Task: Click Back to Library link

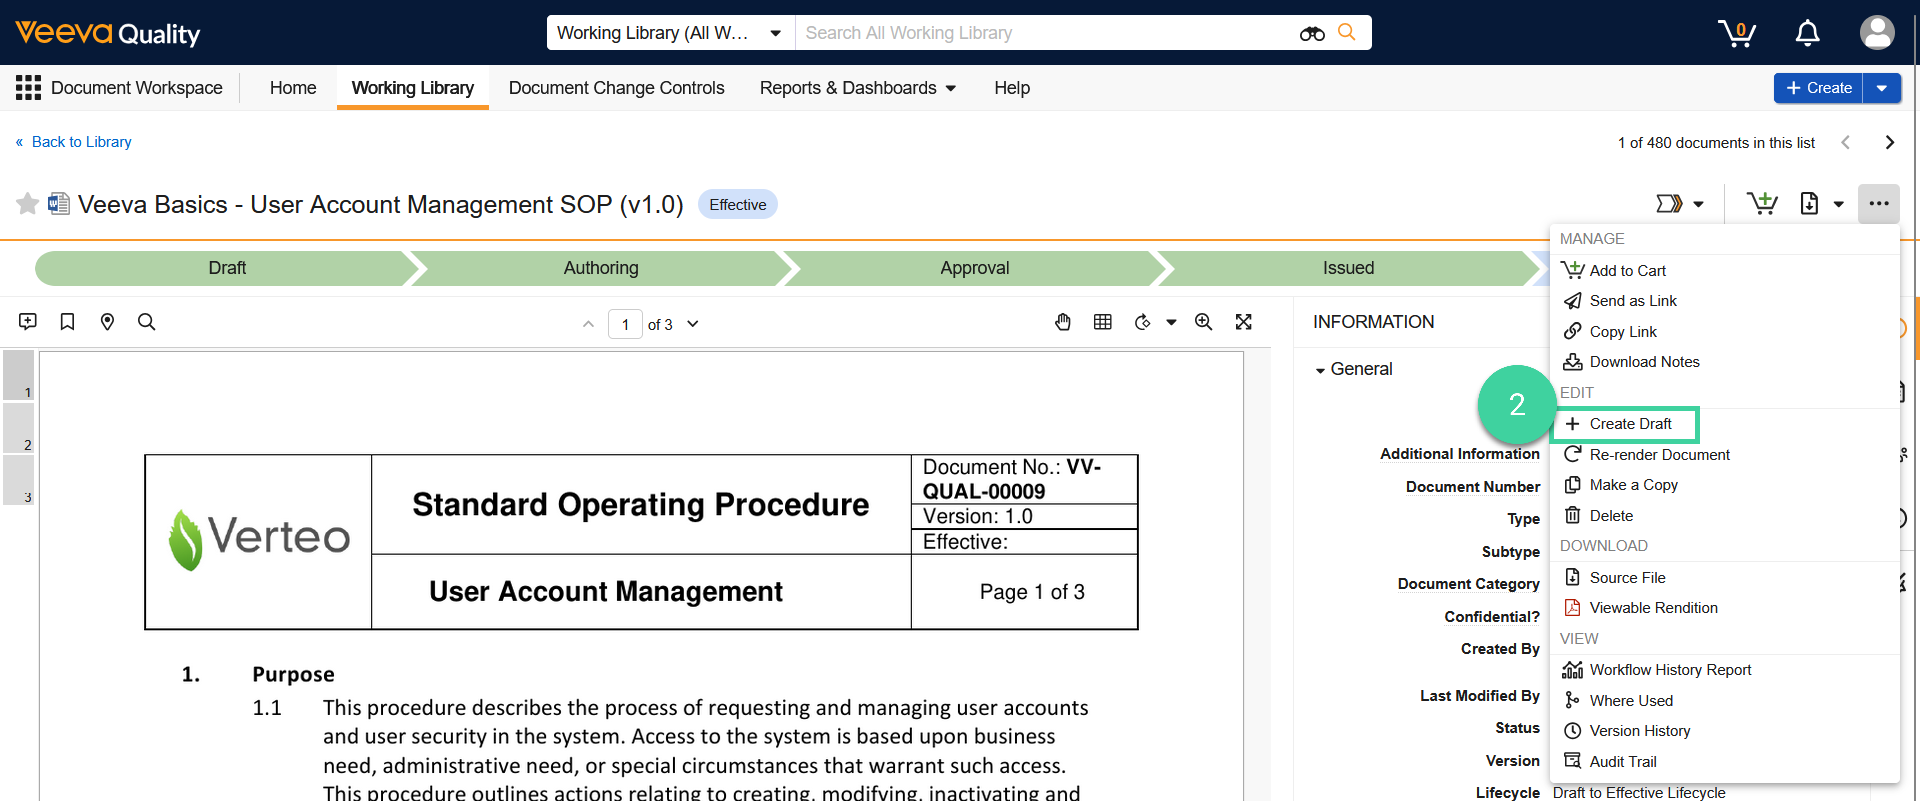Action: (74, 142)
